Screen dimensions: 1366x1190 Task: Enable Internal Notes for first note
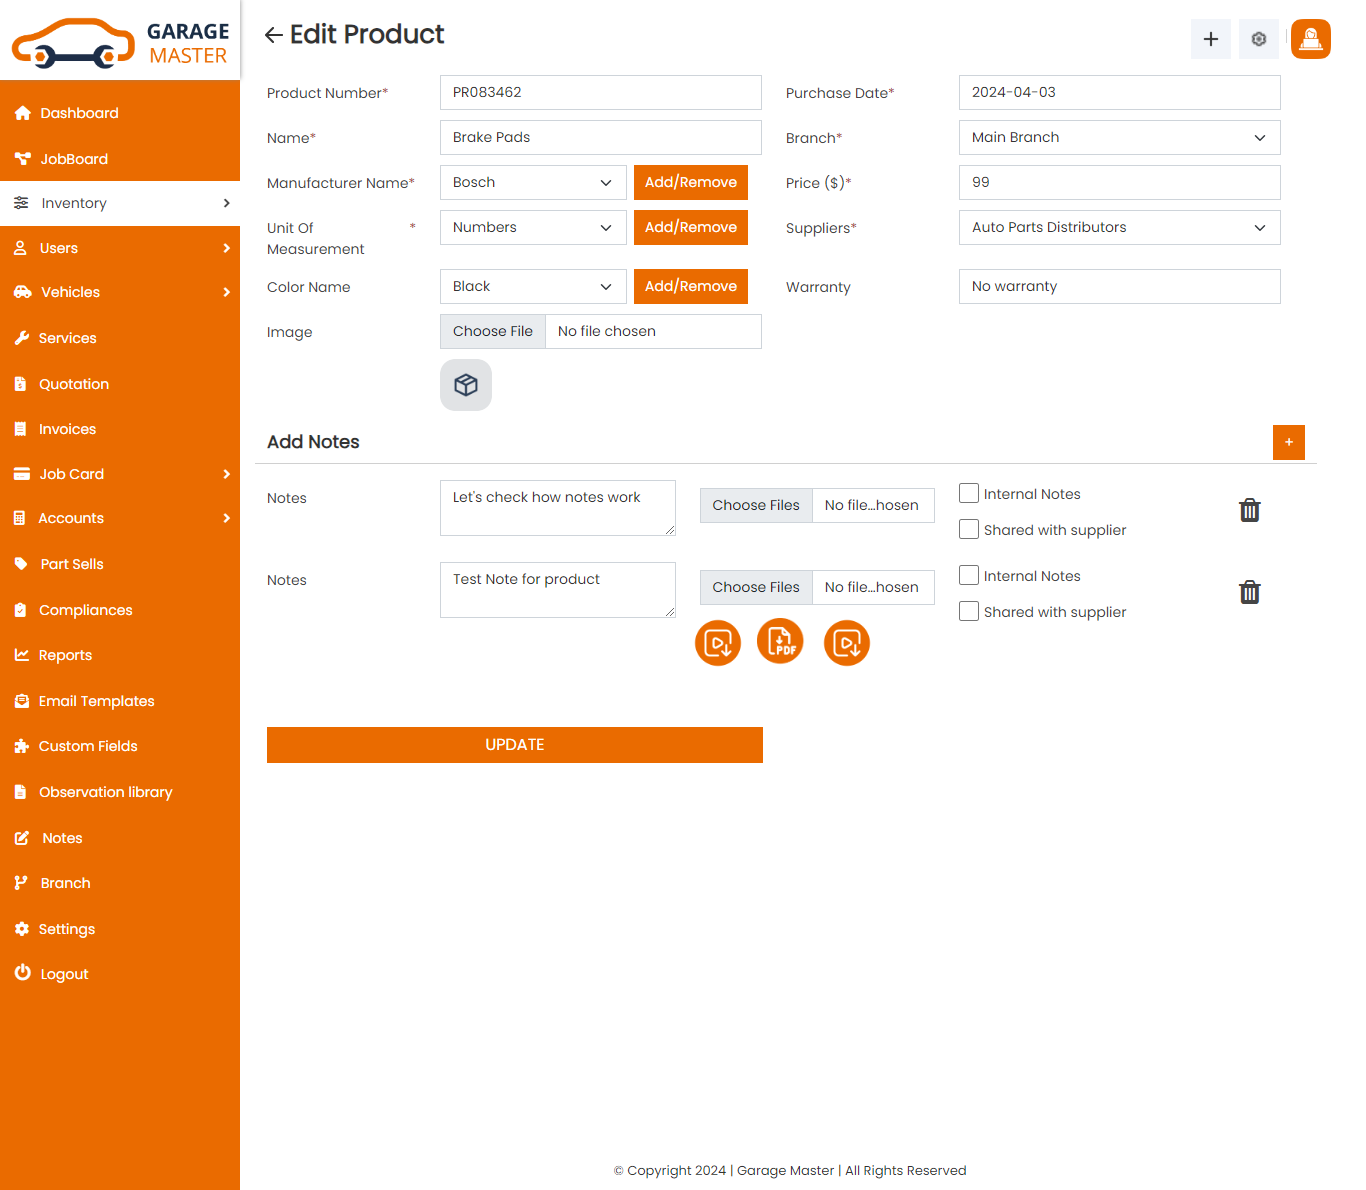pyautogui.click(x=969, y=493)
